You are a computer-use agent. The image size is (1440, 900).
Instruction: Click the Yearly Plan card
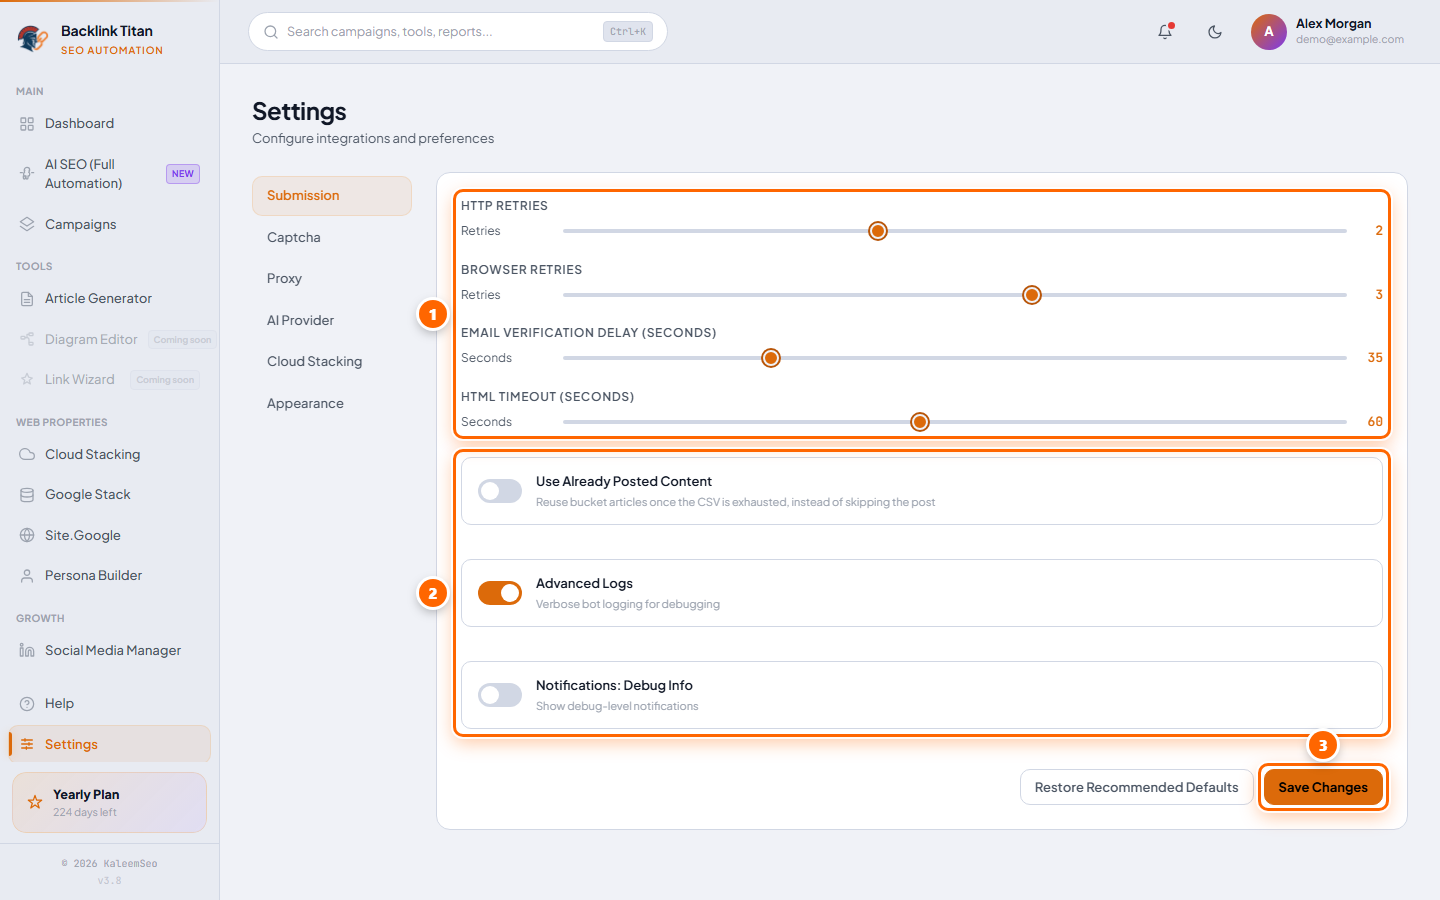[x=110, y=802]
